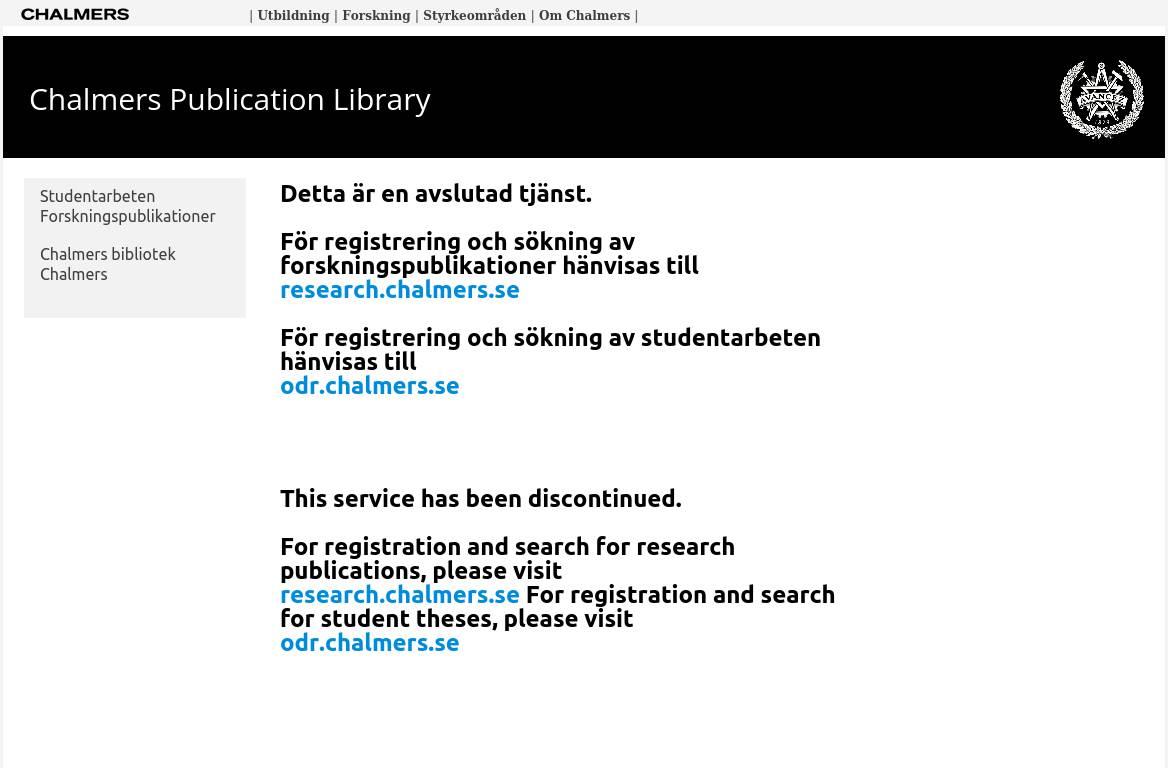Open odr.chalmers.se link in the English section
The height and width of the screenshot is (768, 1168).
click(x=369, y=643)
